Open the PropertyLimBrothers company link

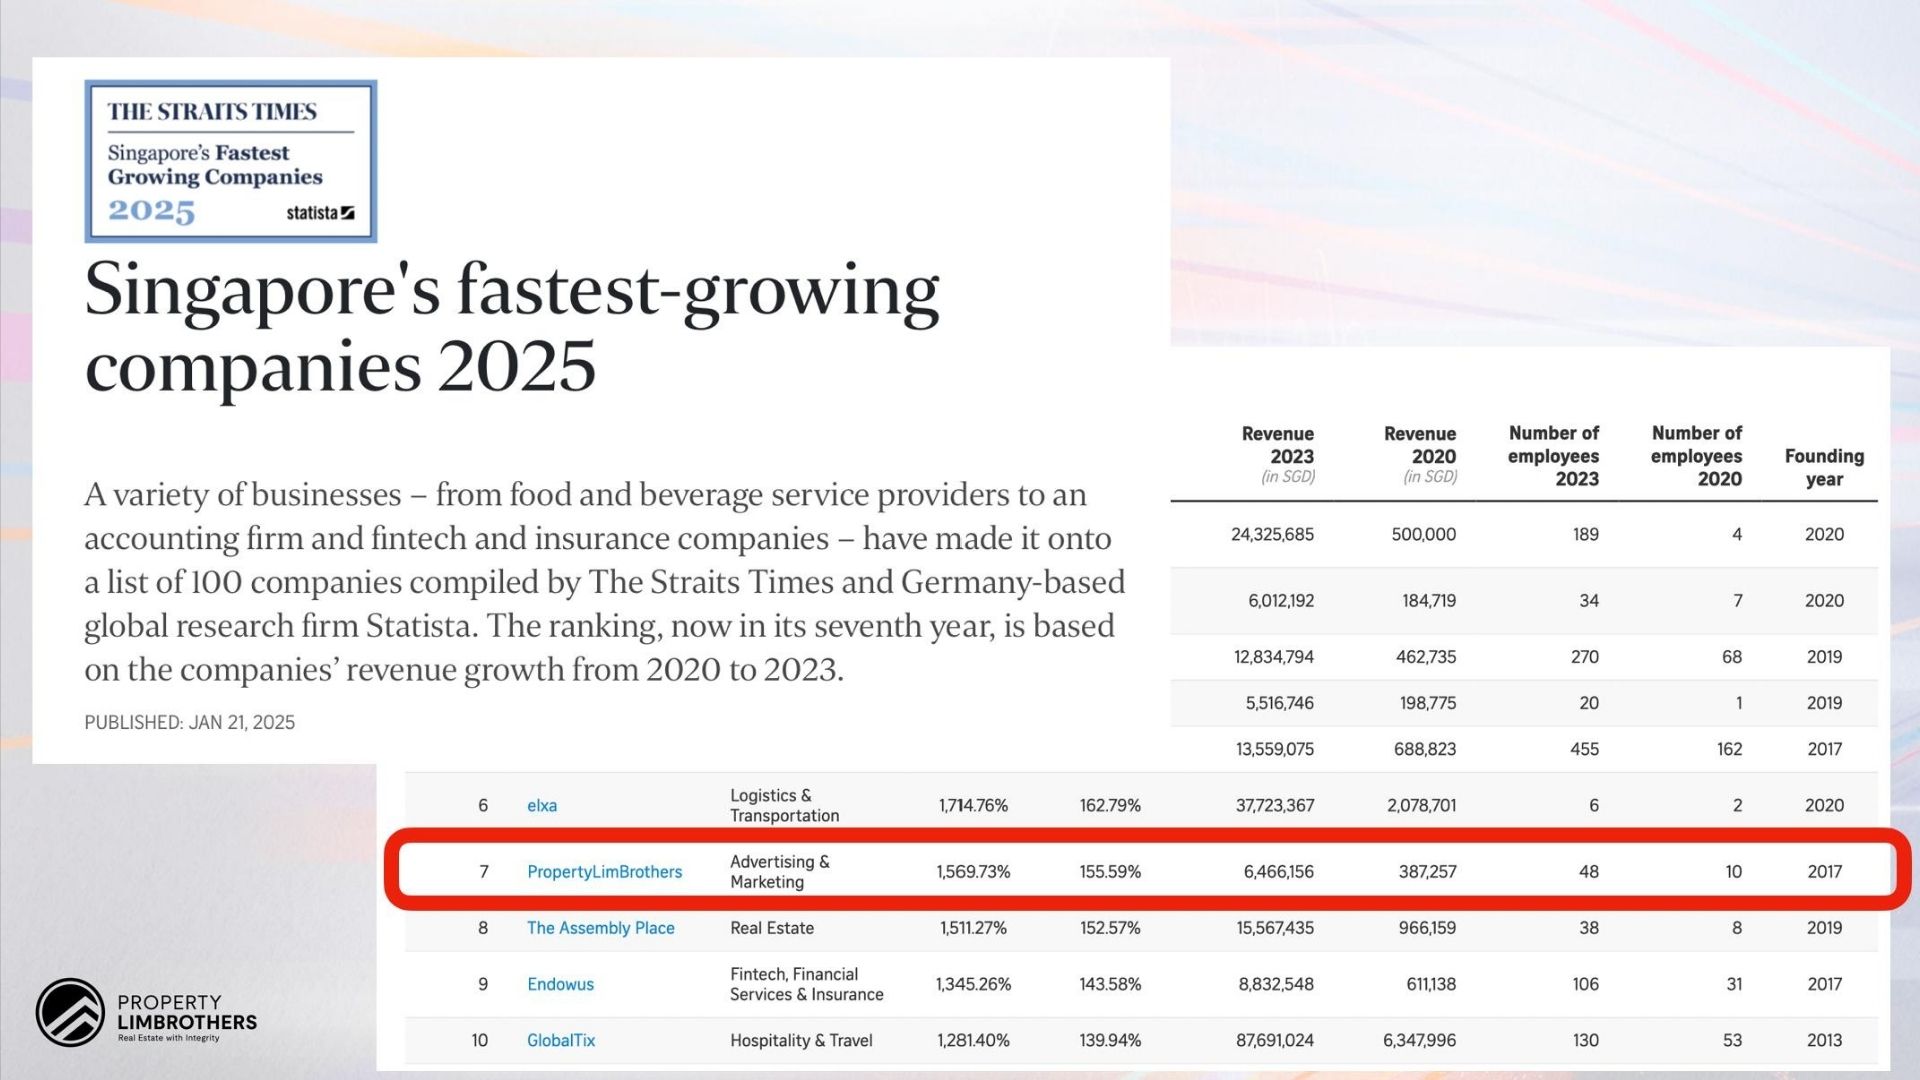click(604, 872)
